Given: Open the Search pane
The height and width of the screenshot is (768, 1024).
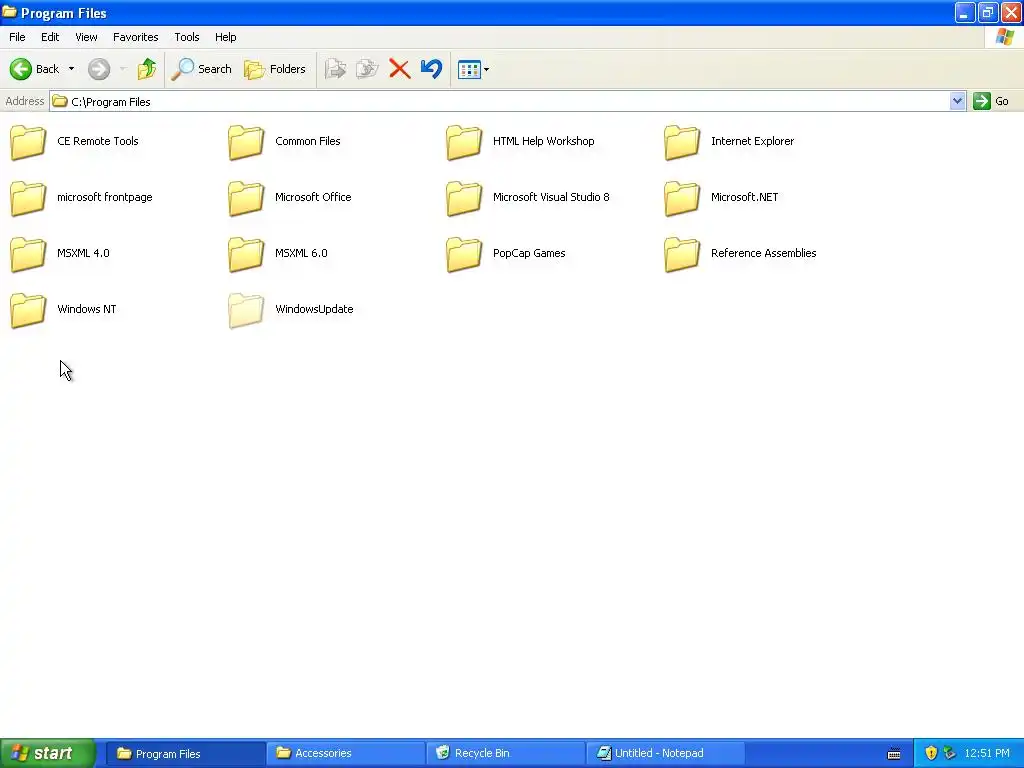Looking at the screenshot, I should point(201,69).
